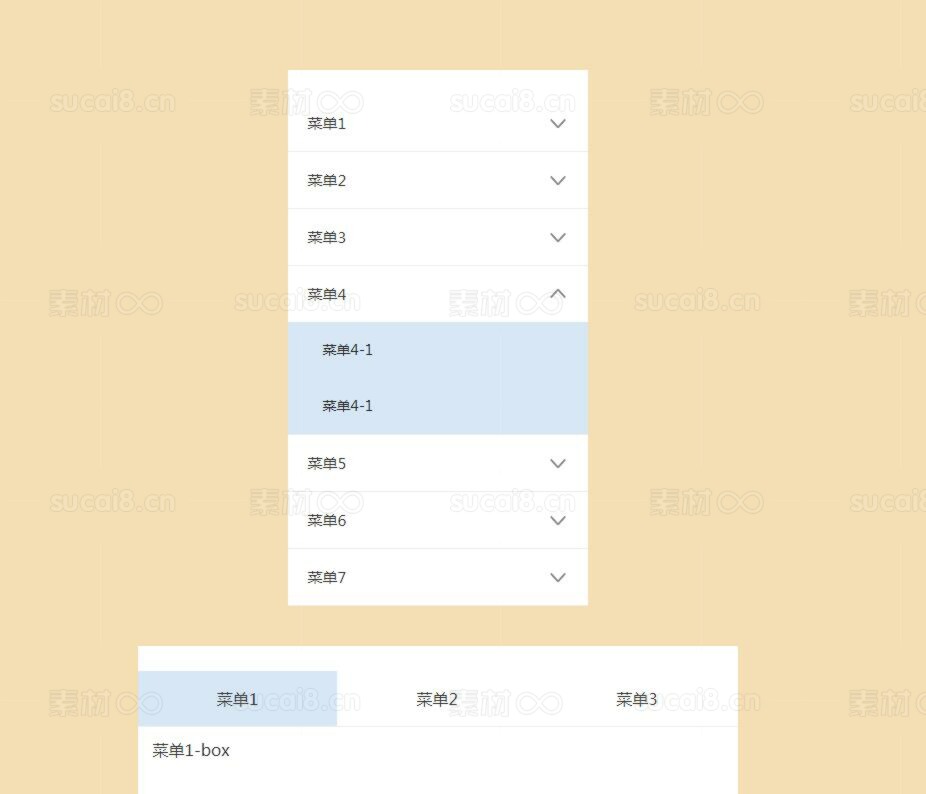Click the 菜单2 accordion label text

(327, 181)
